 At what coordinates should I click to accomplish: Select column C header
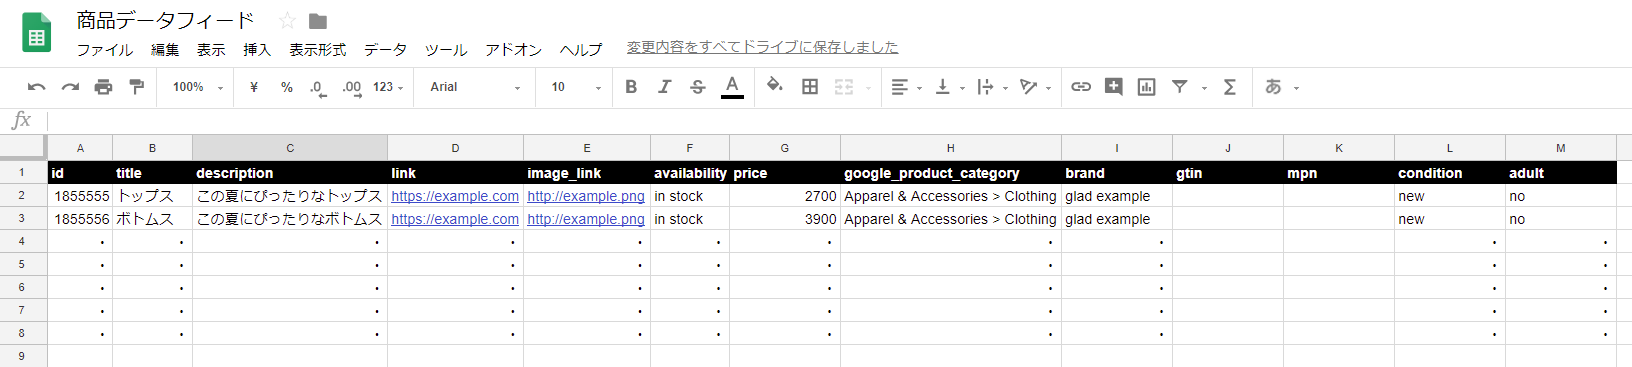tap(290, 148)
